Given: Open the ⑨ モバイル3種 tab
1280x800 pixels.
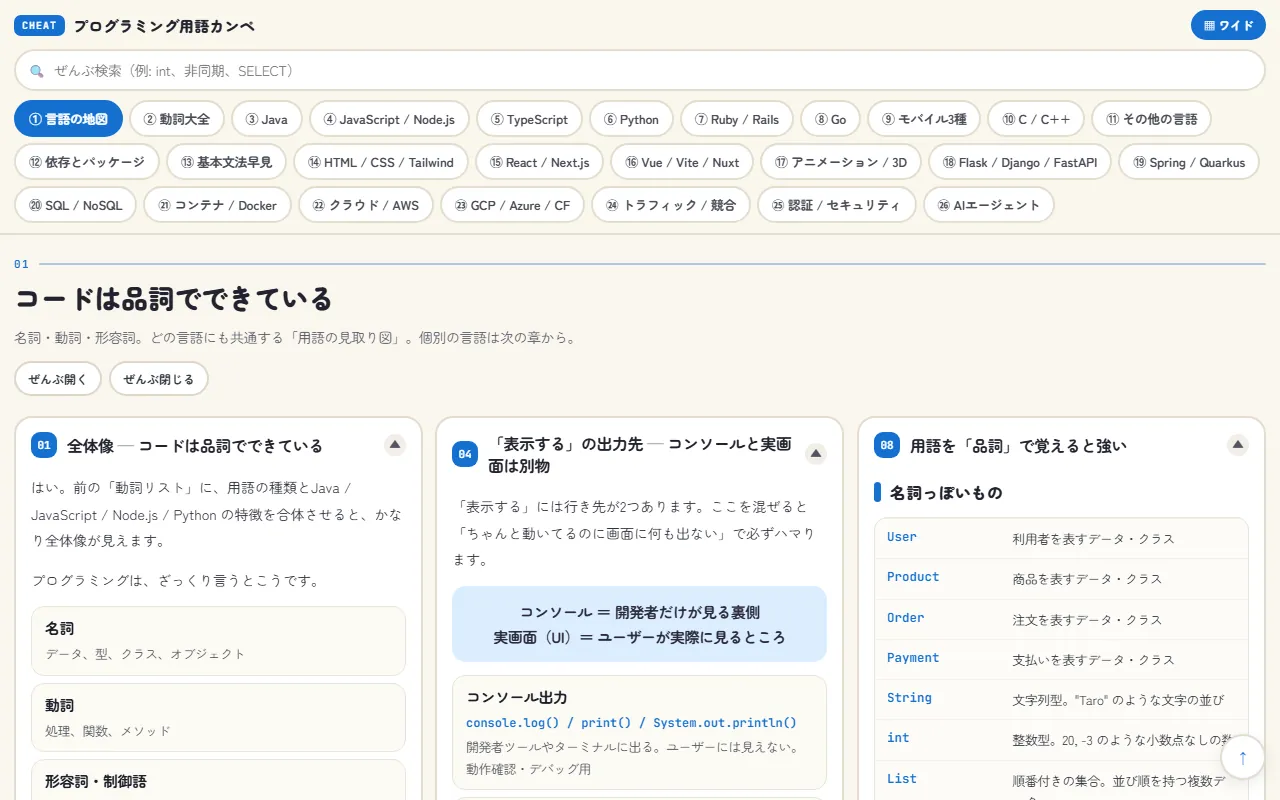Looking at the screenshot, I should 924,119.
